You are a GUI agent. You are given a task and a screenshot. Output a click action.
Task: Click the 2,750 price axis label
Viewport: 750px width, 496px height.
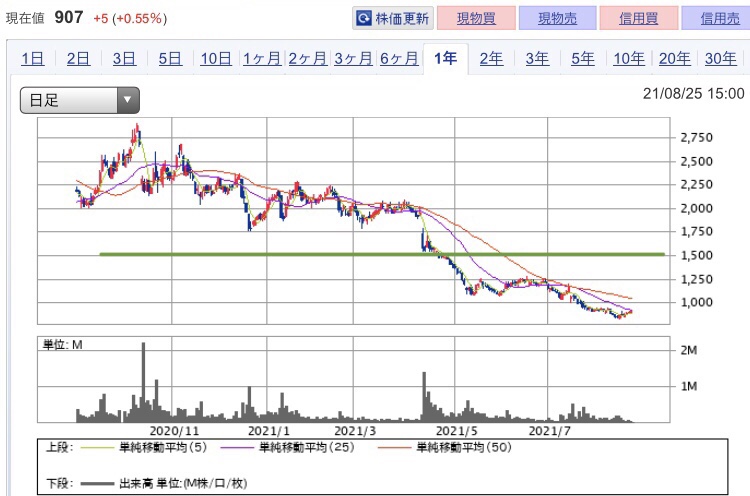[x=696, y=138]
